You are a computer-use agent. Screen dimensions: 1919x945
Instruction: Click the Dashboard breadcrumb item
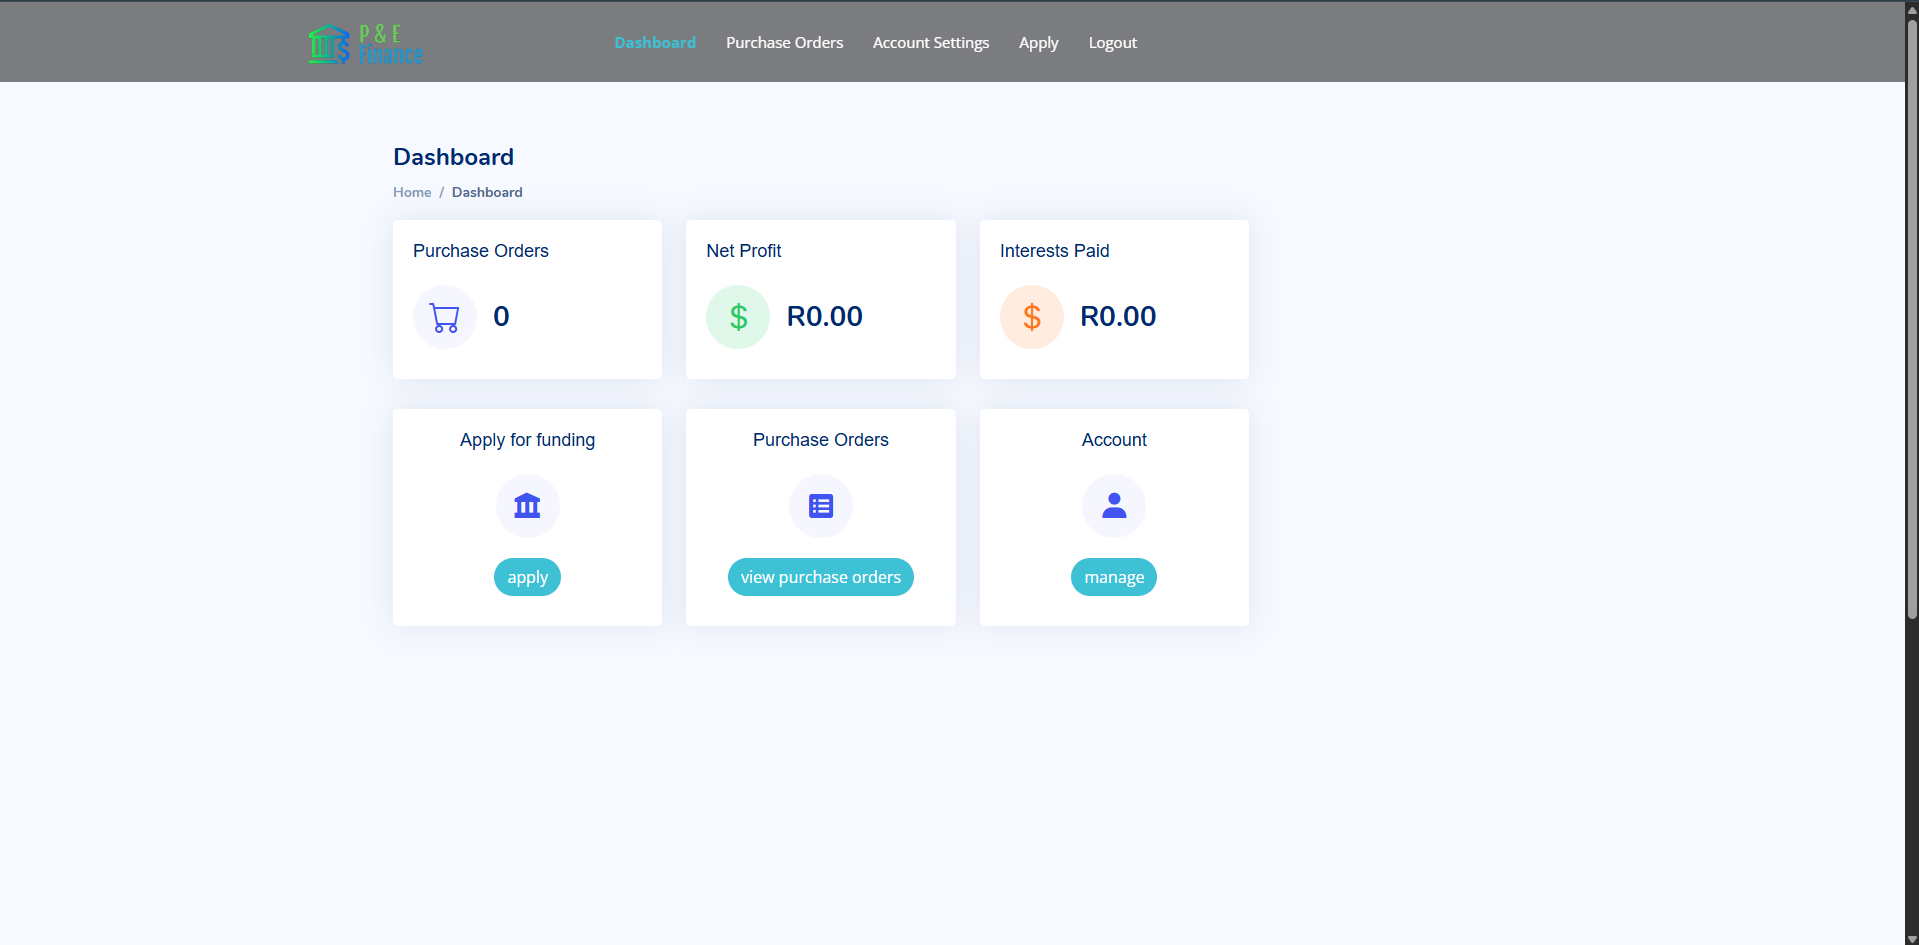(x=487, y=192)
